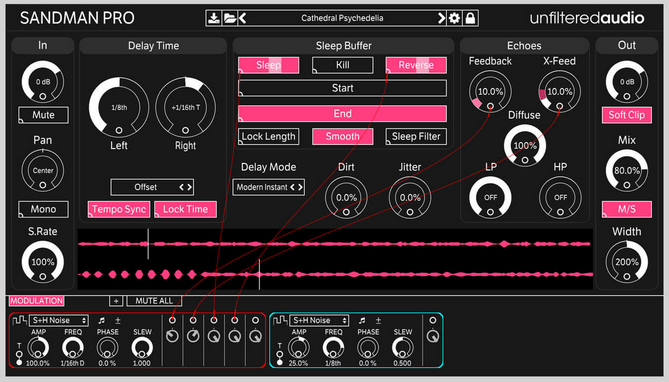Click the MODULATION section tab

[37, 301]
